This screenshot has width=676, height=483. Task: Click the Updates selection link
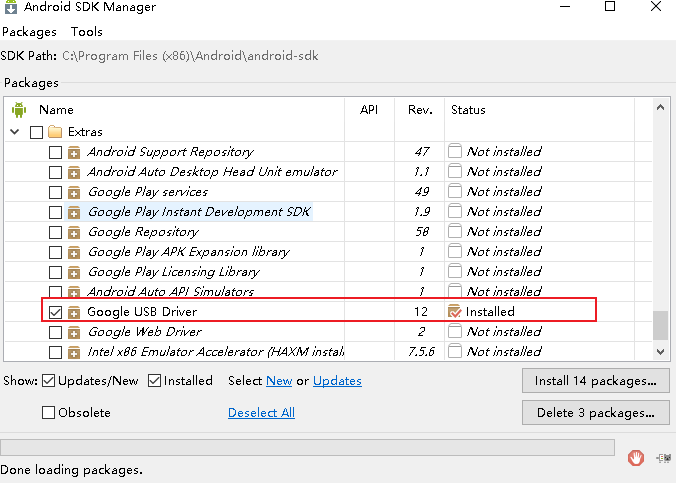(337, 381)
